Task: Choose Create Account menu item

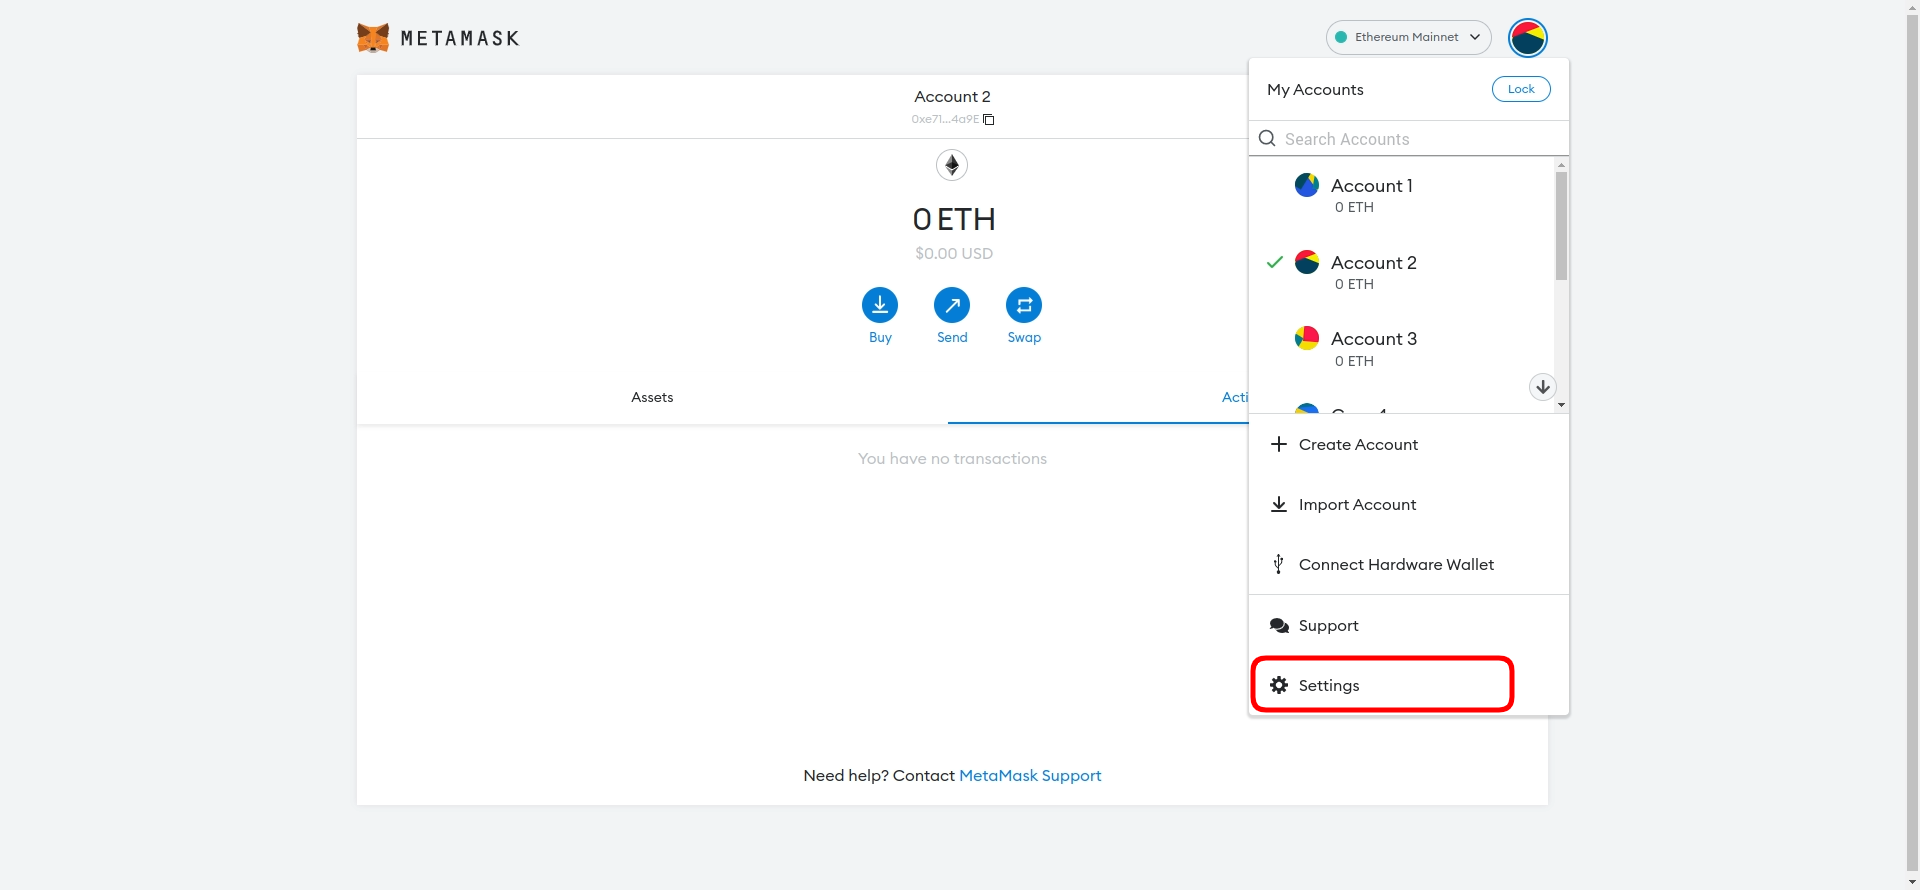Action: click(x=1408, y=444)
